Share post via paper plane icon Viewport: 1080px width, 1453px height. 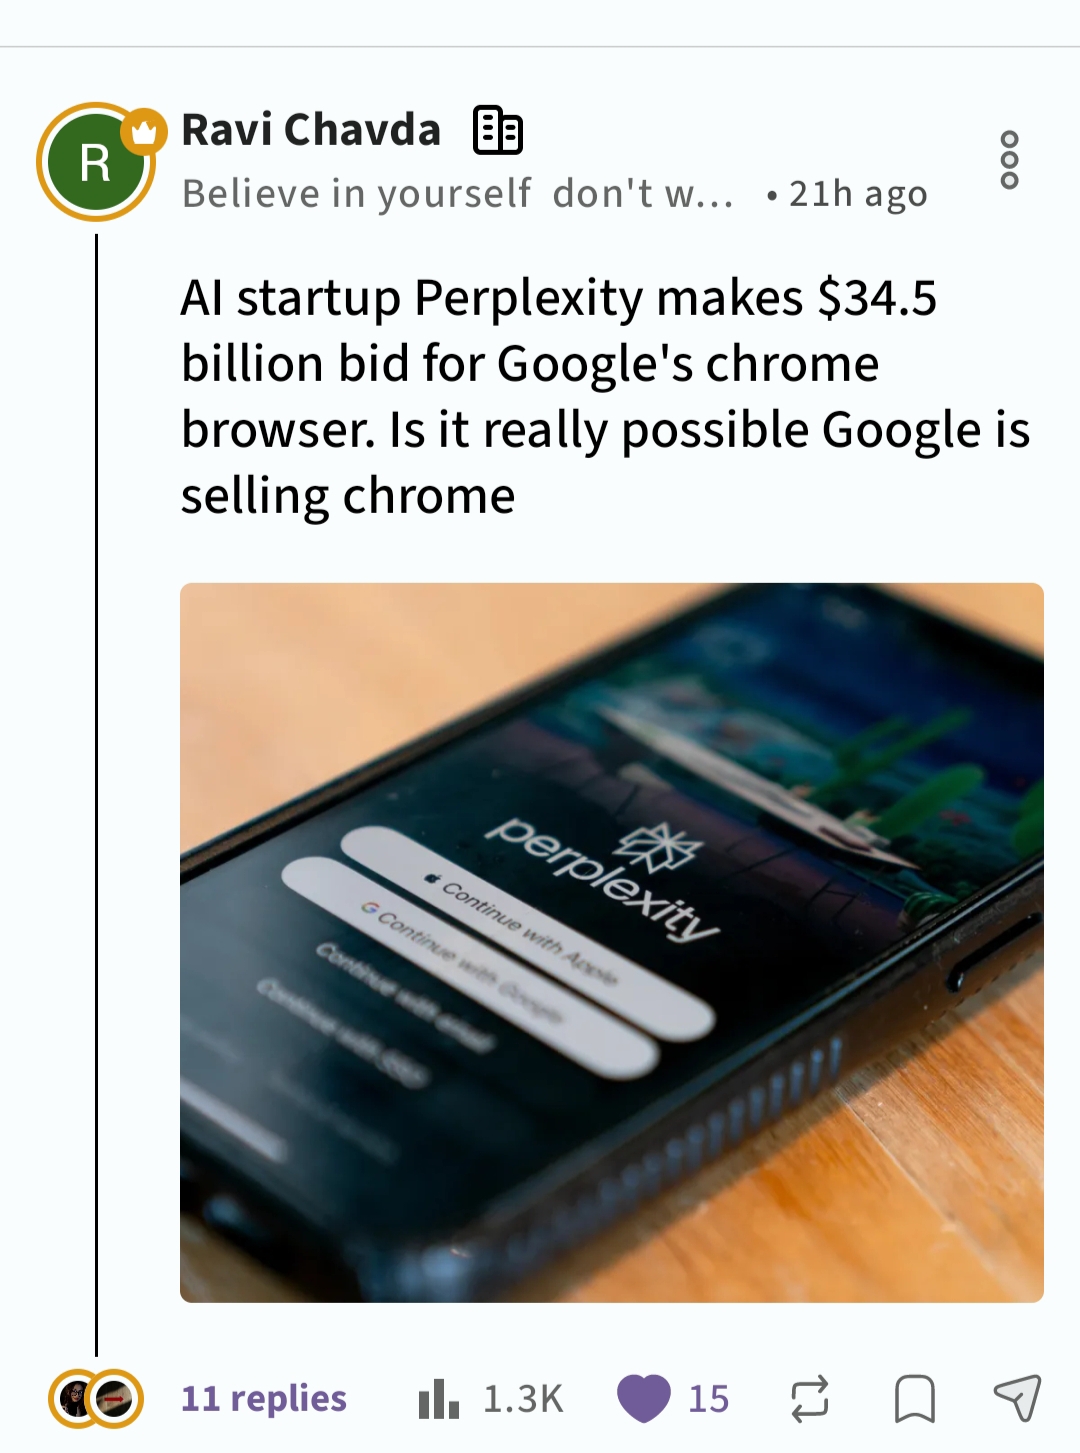pyautogui.click(x=1017, y=1397)
